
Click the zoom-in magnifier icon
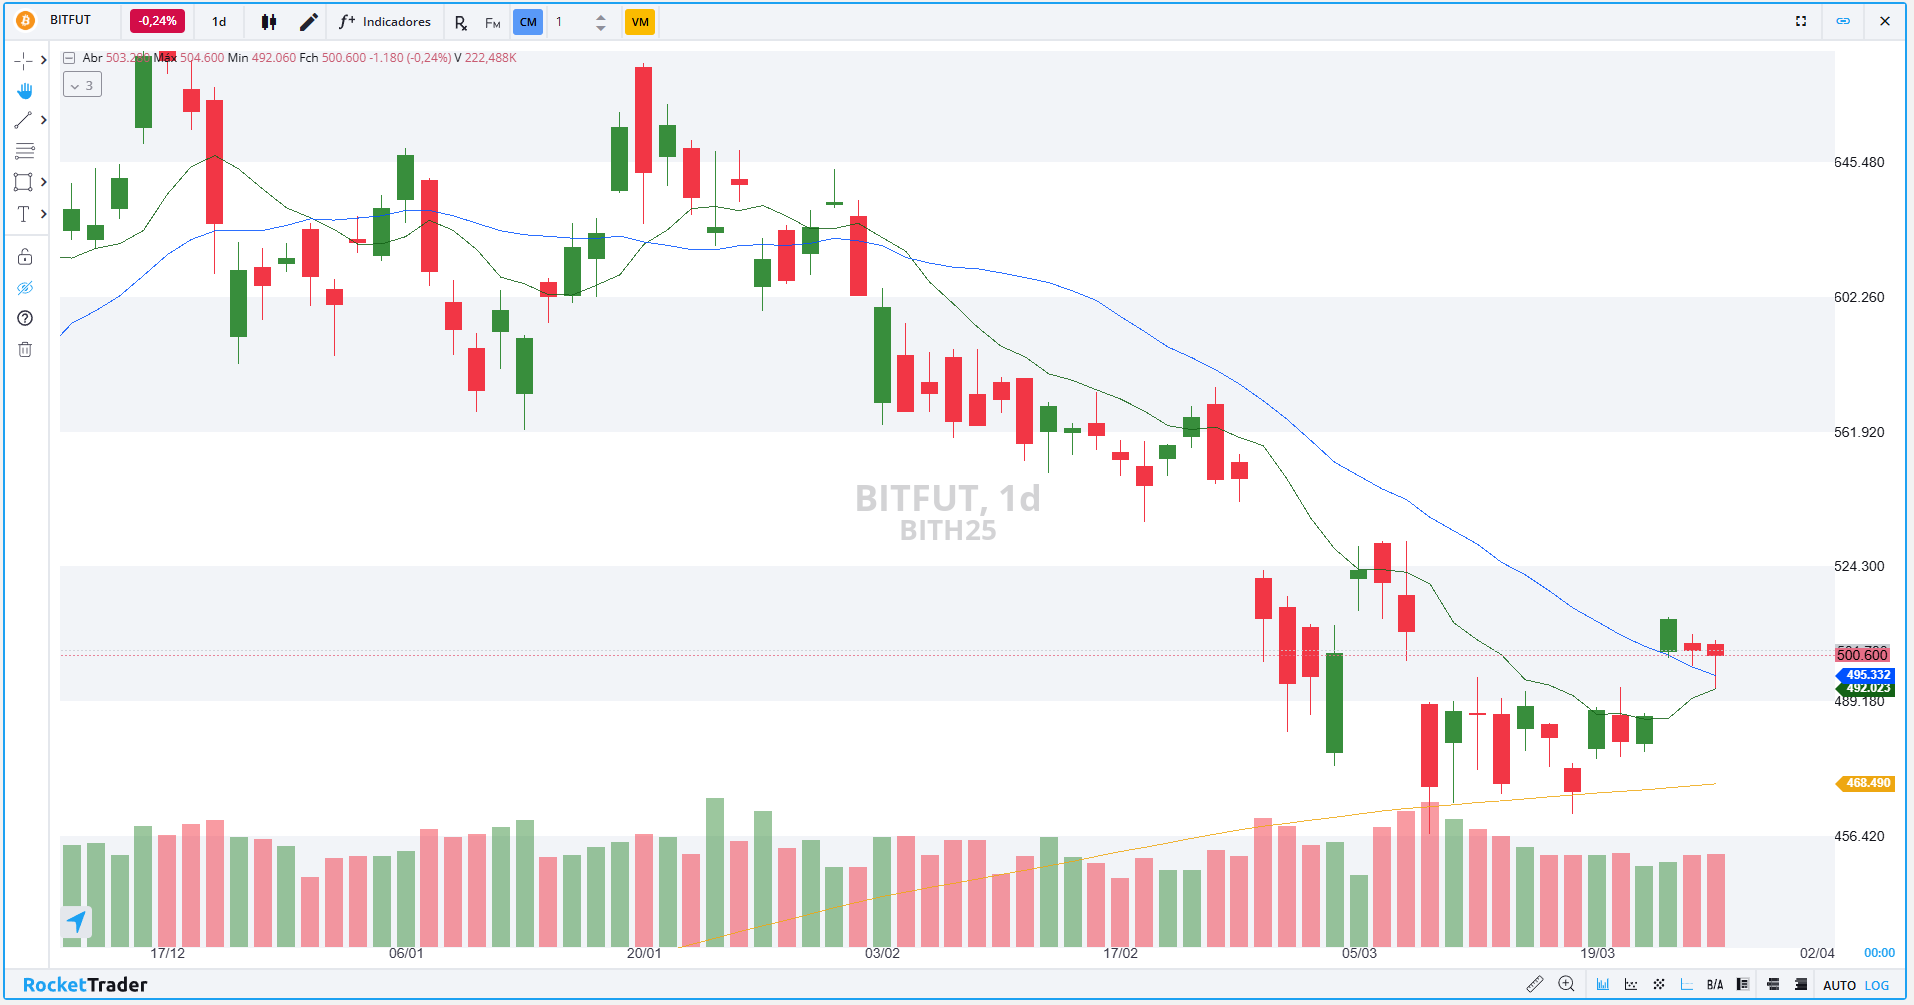[x=1566, y=984]
